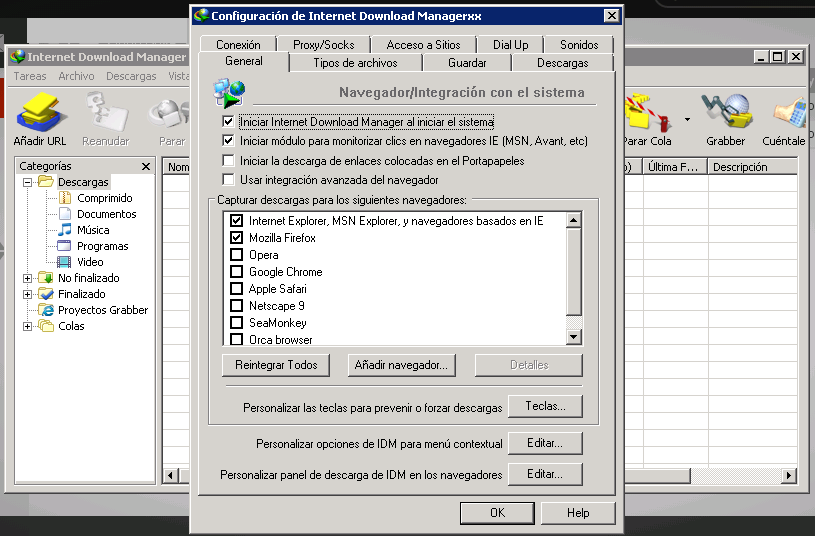Select the Programas category icon
The width and height of the screenshot is (815, 536).
[x=64, y=246]
